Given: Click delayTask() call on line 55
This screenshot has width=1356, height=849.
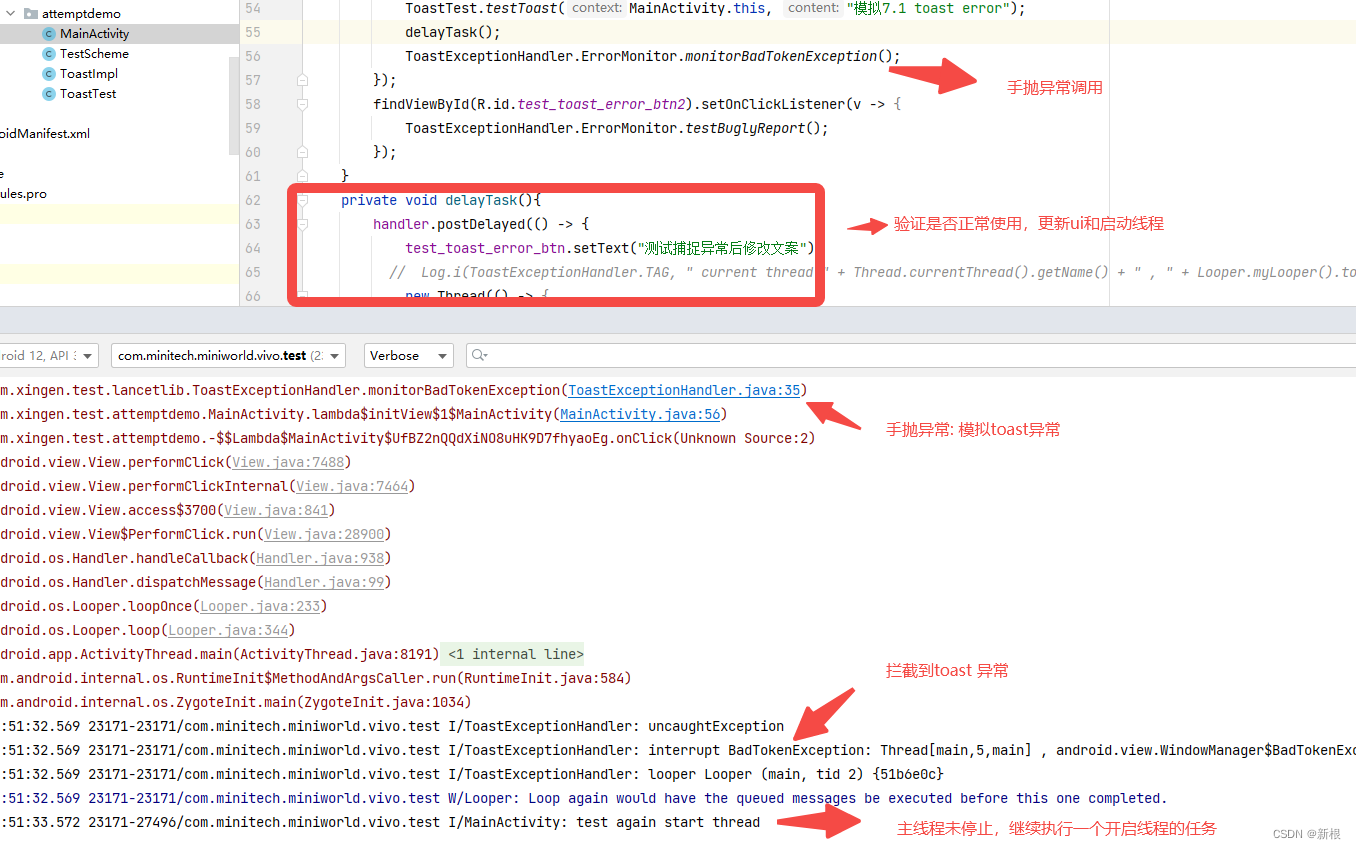Looking at the screenshot, I should pyautogui.click(x=453, y=32).
